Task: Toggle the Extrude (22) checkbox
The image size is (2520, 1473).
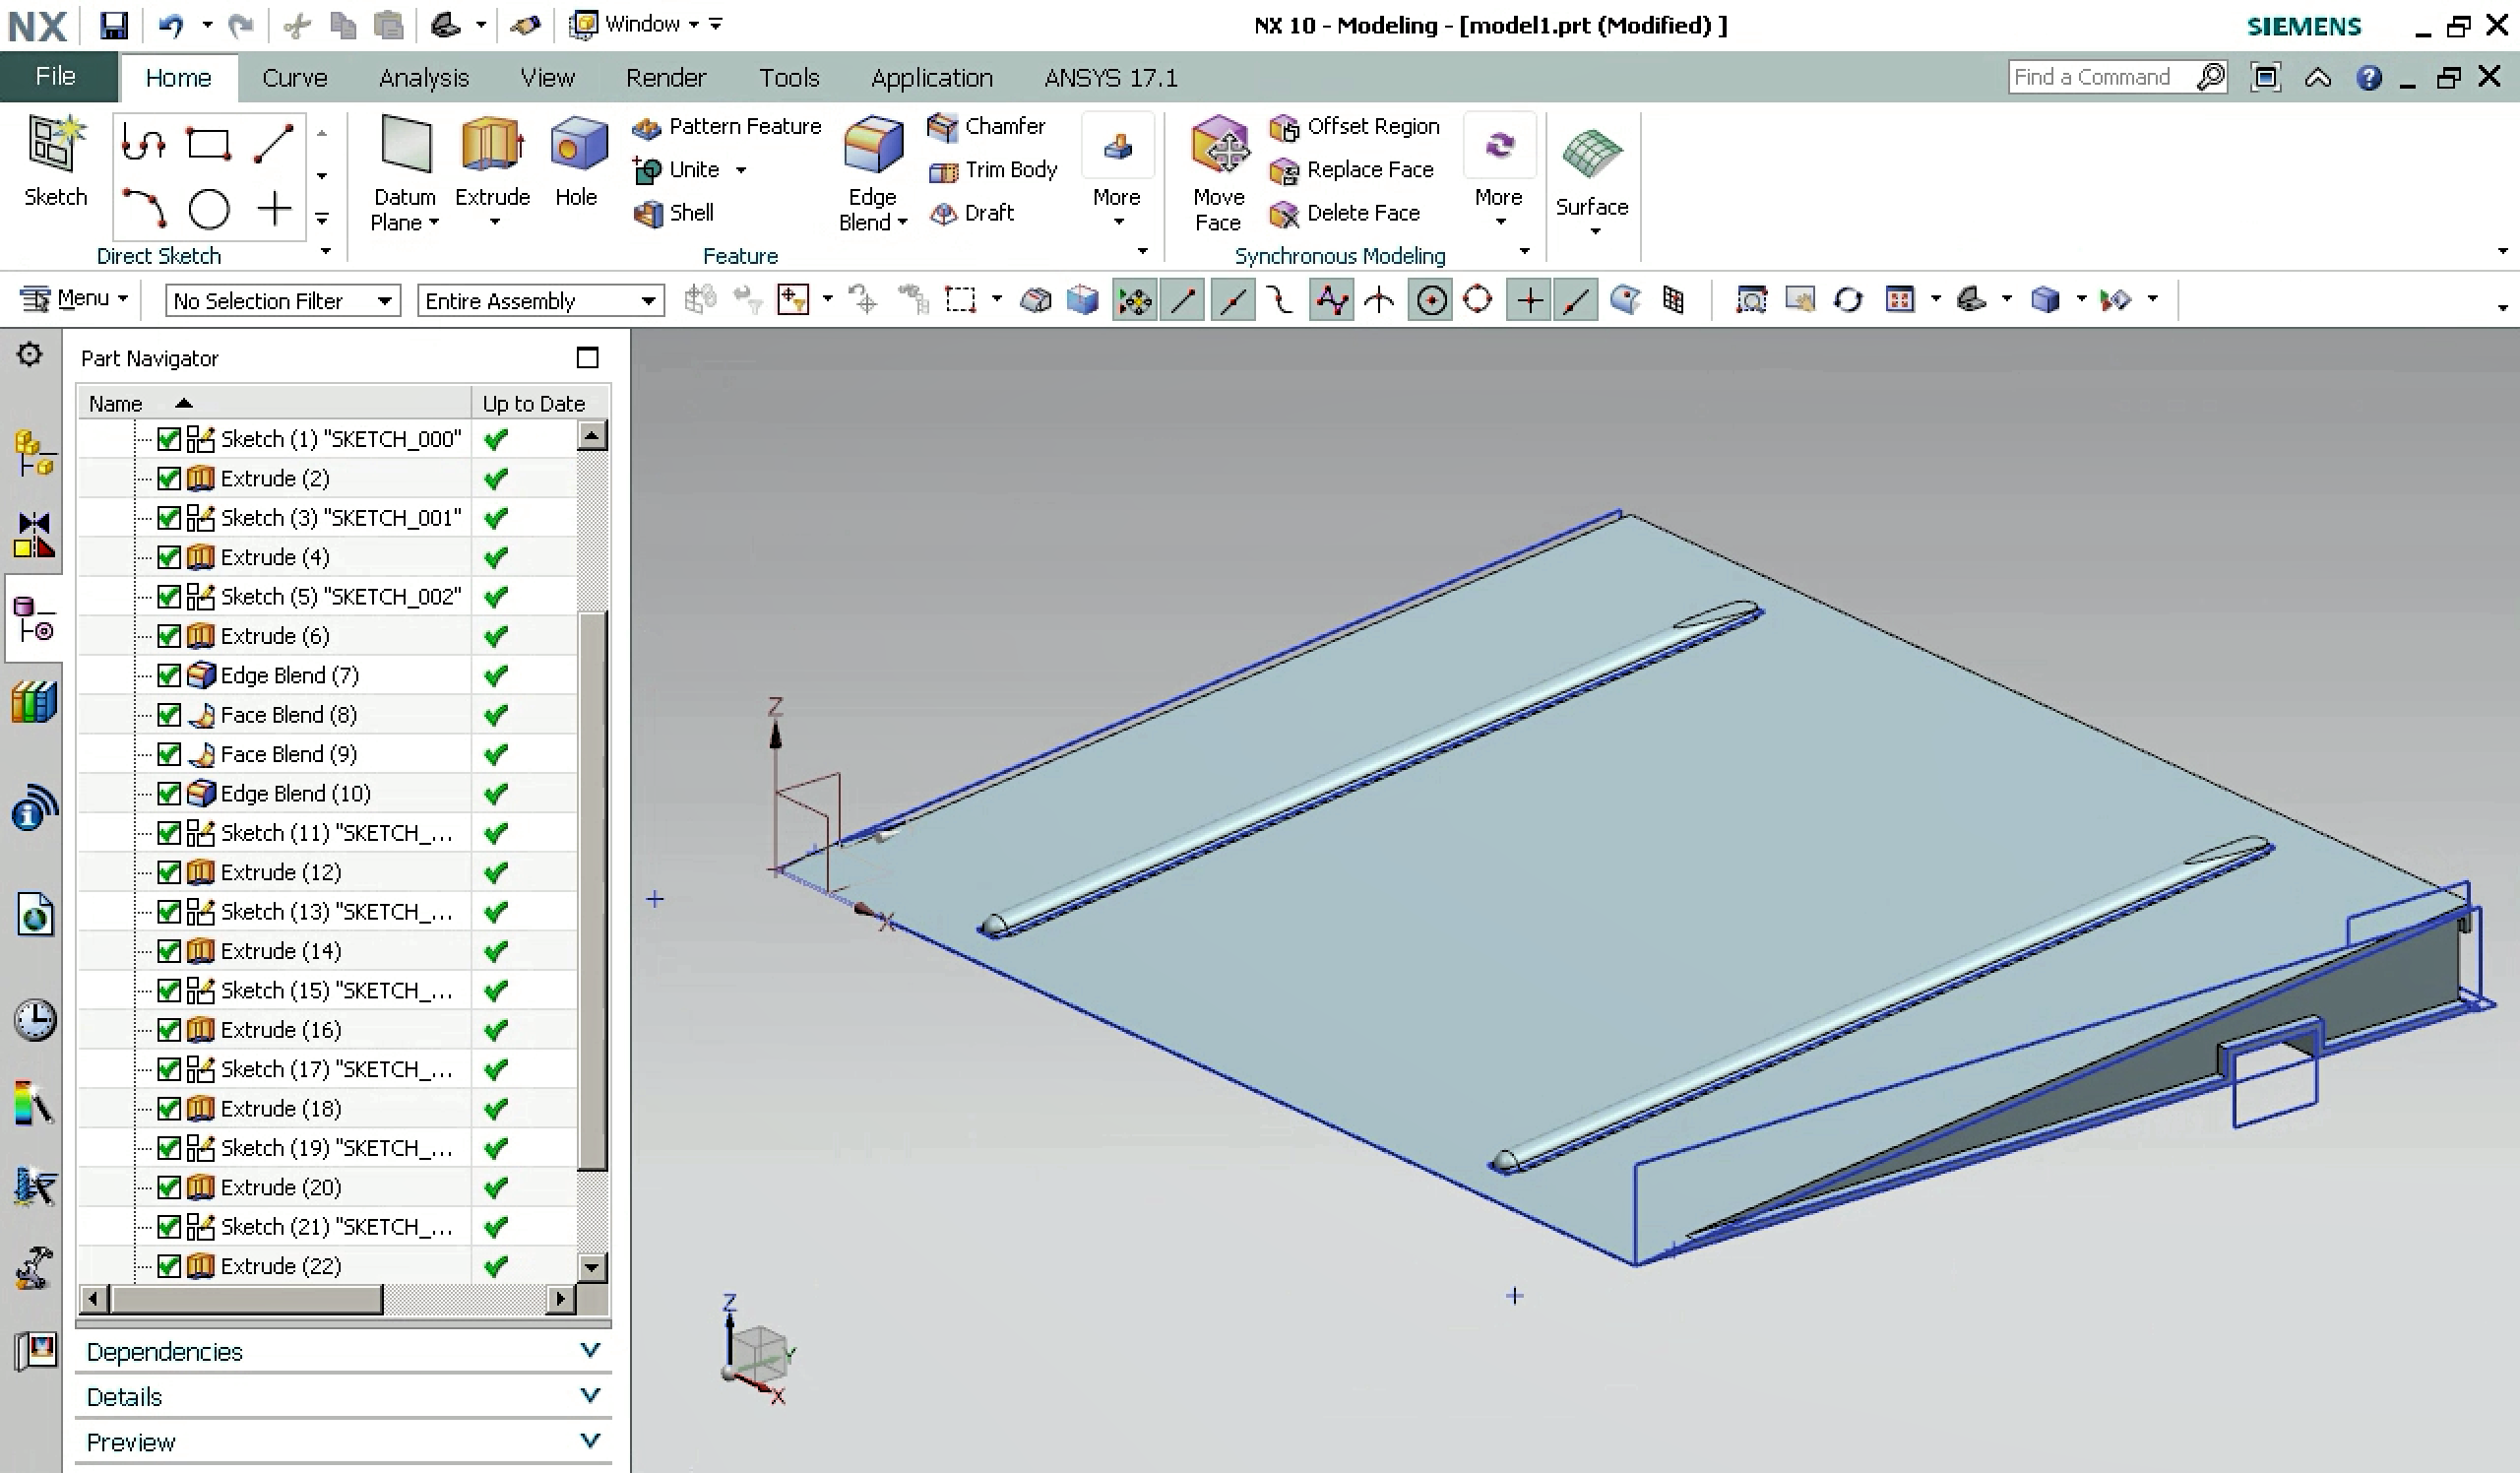Action: [169, 1266]
